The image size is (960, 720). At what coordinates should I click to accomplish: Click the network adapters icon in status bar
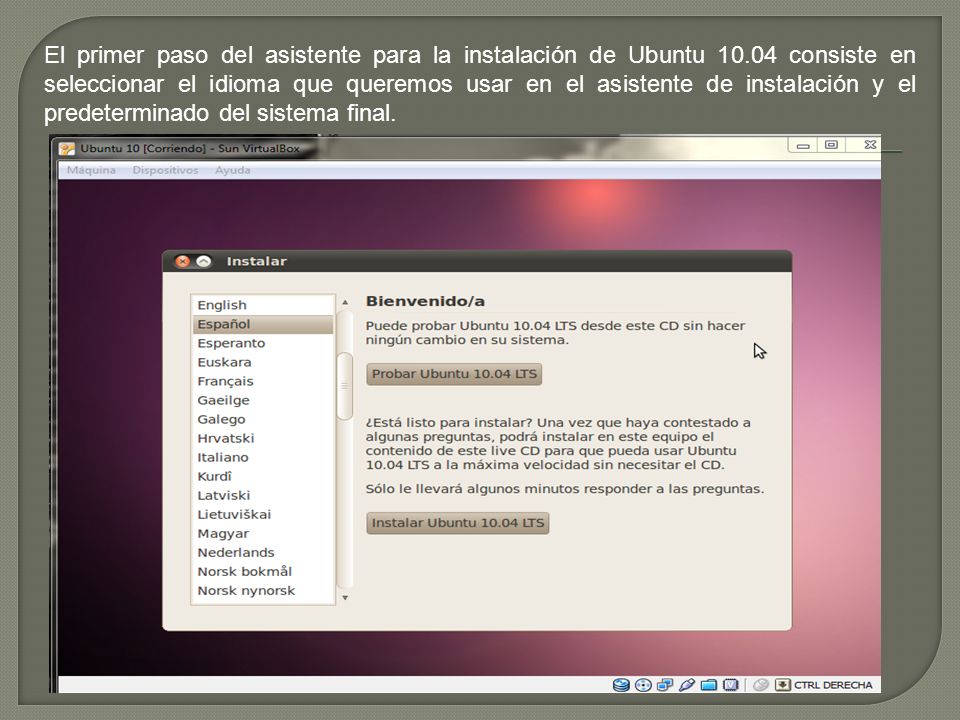tap(665, 685)
